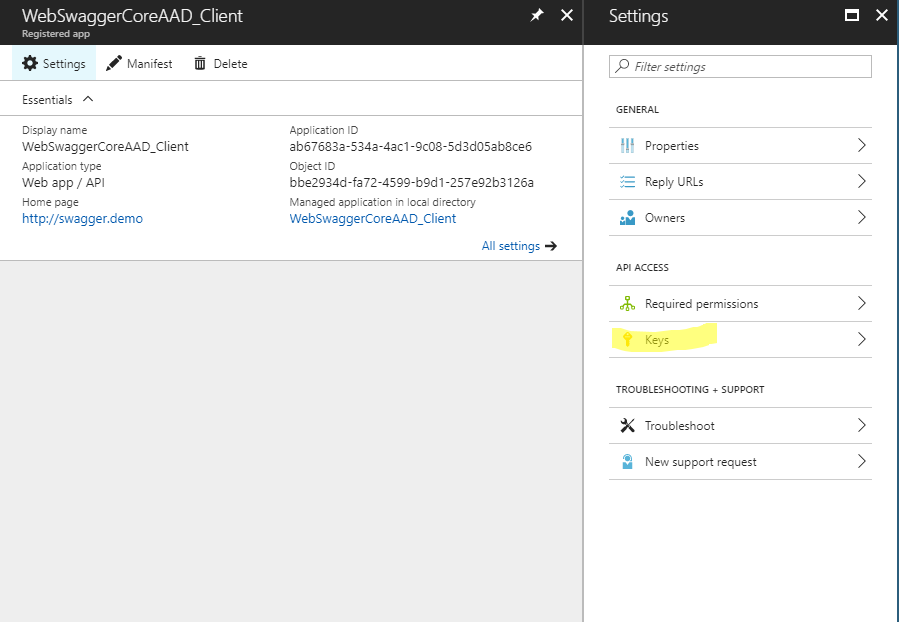This screenshot has height=622, width=899.
Task: Open the Settings toolbar item
Action: [54, 63]
